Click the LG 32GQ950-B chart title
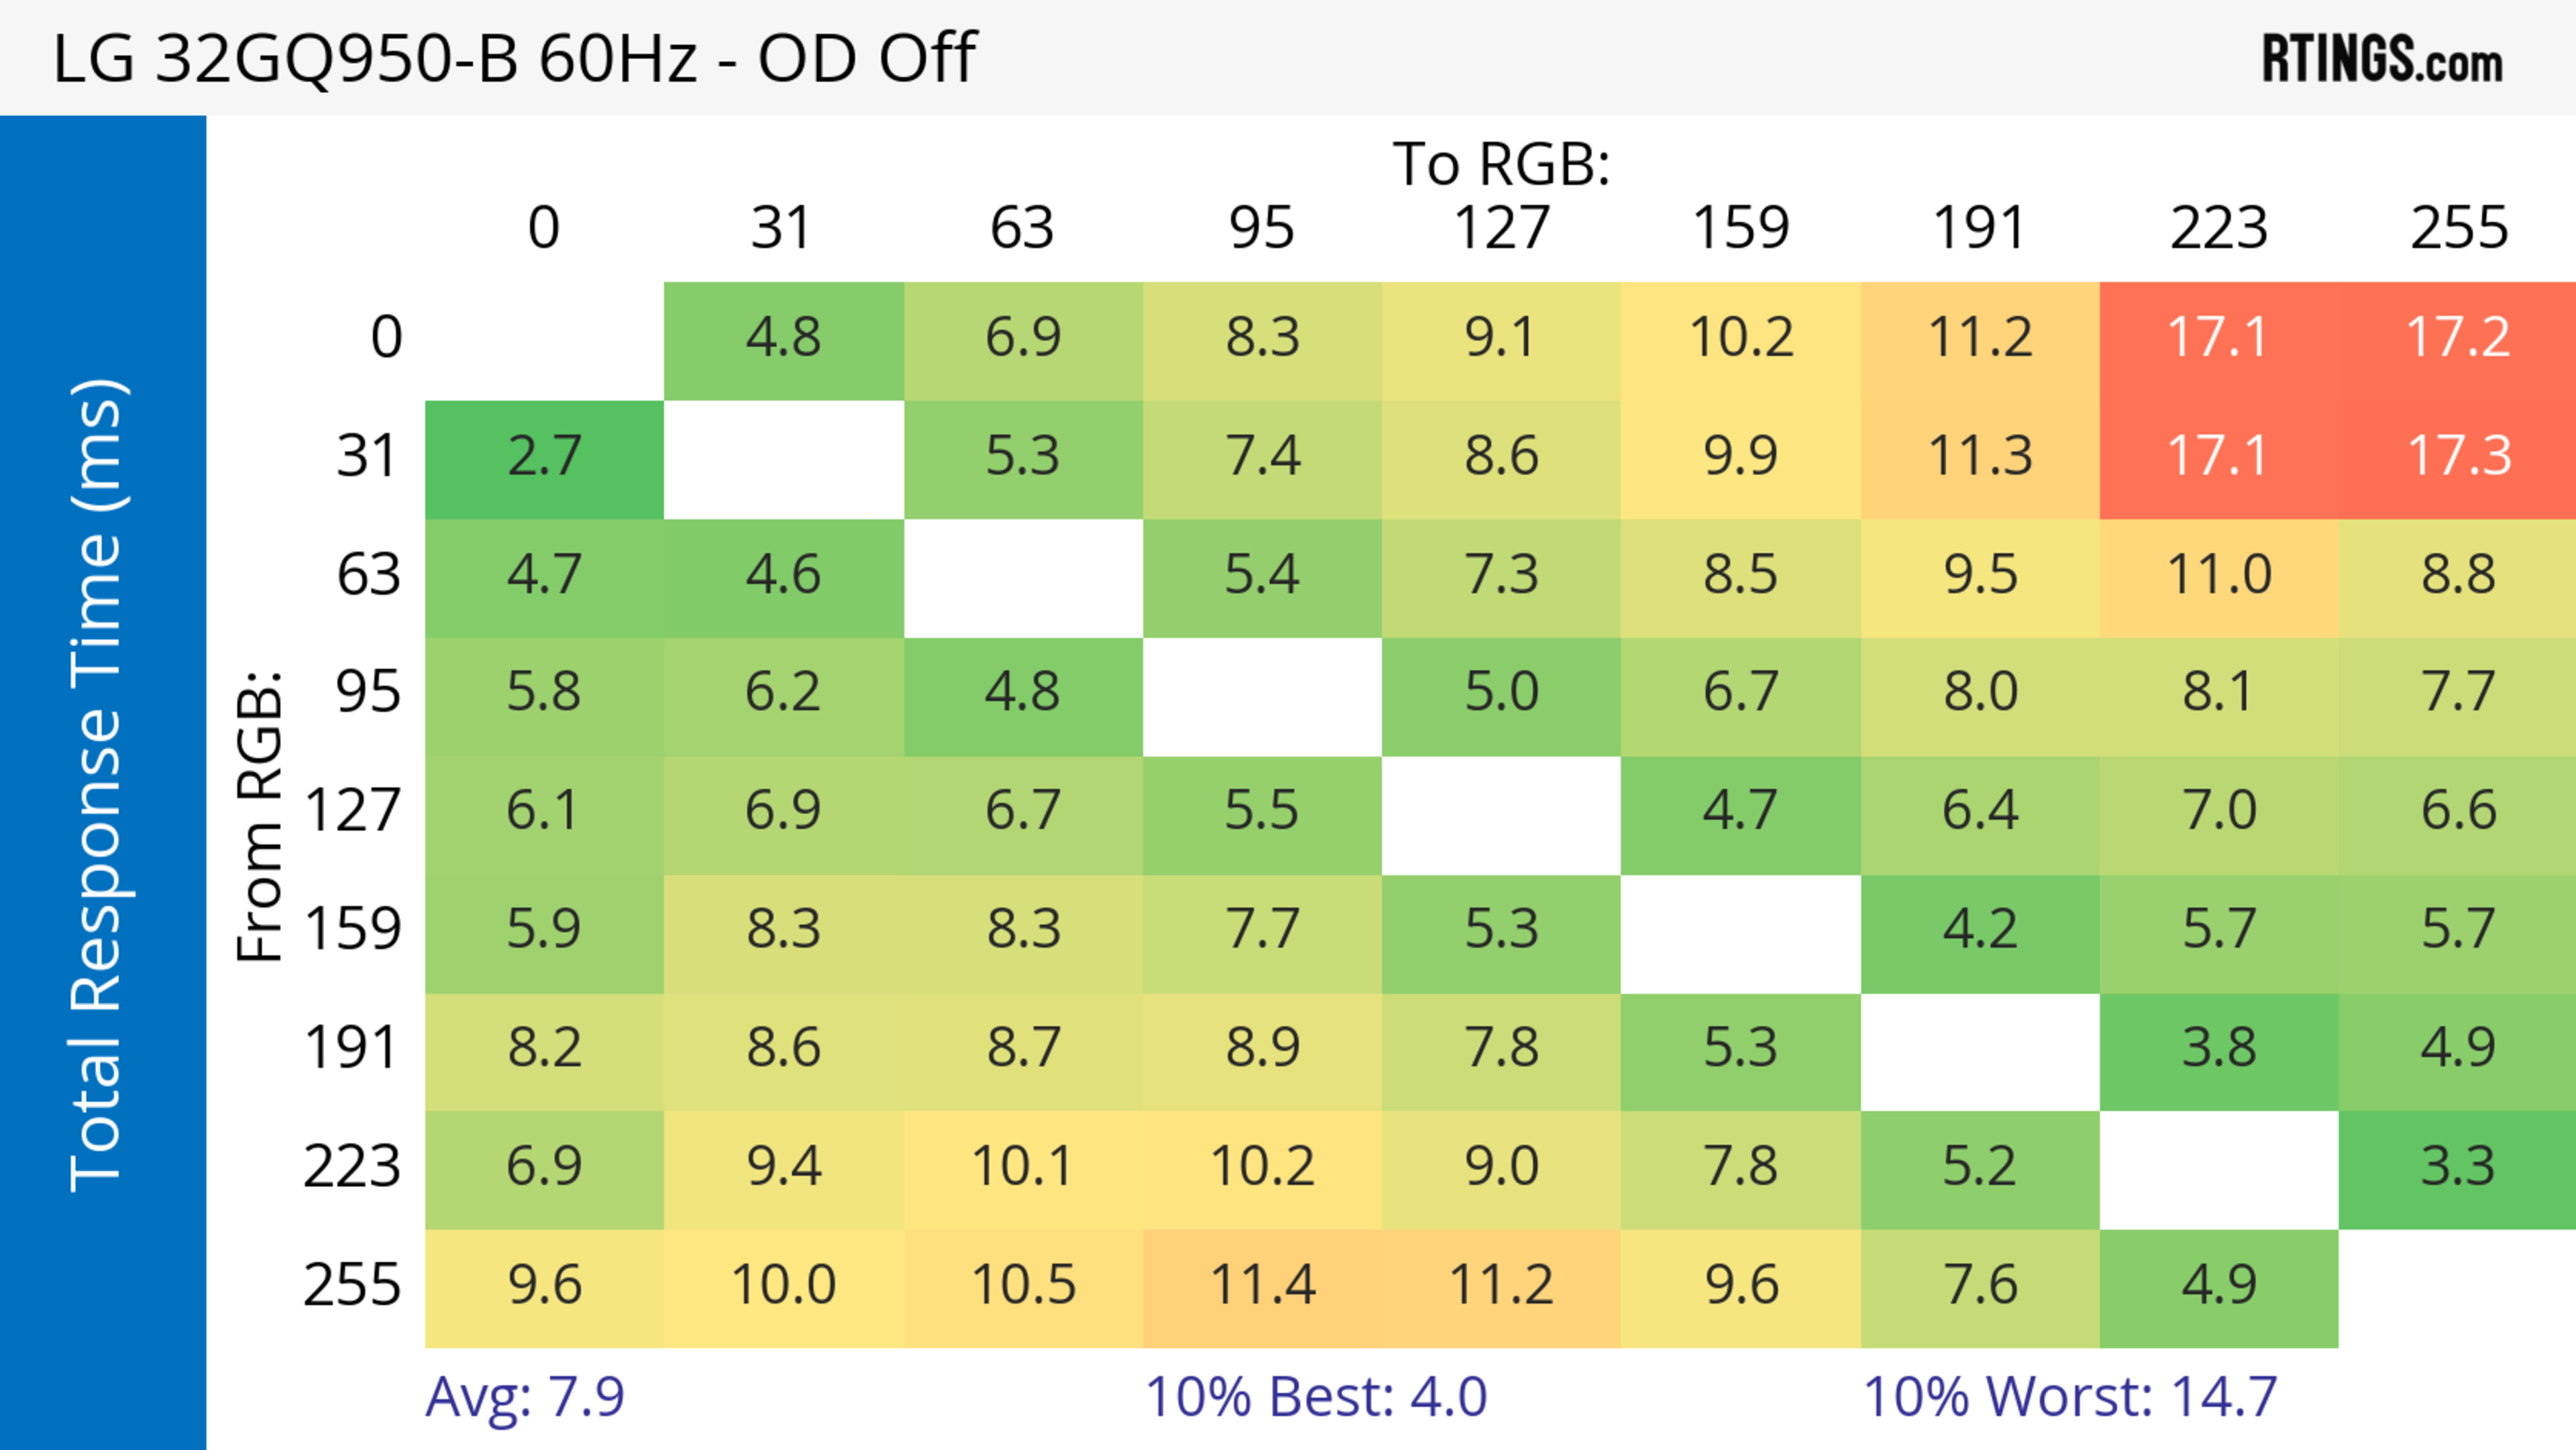The height and width of the screenshot is (1450, 2576). coord(514,58)
